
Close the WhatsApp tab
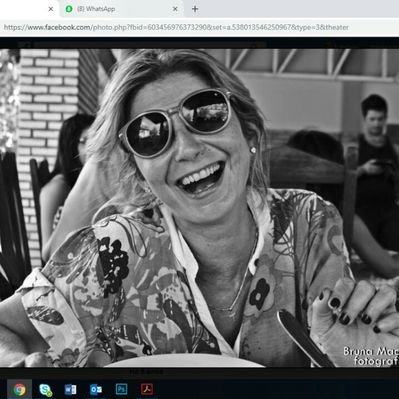coord(175,9)
